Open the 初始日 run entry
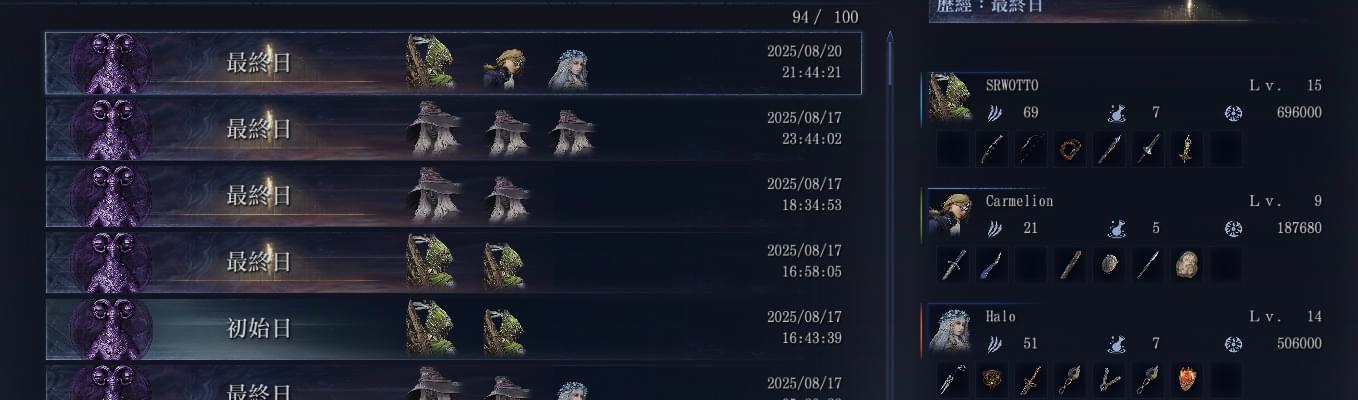The image size is (1358, 400). (x=467, y=328)
